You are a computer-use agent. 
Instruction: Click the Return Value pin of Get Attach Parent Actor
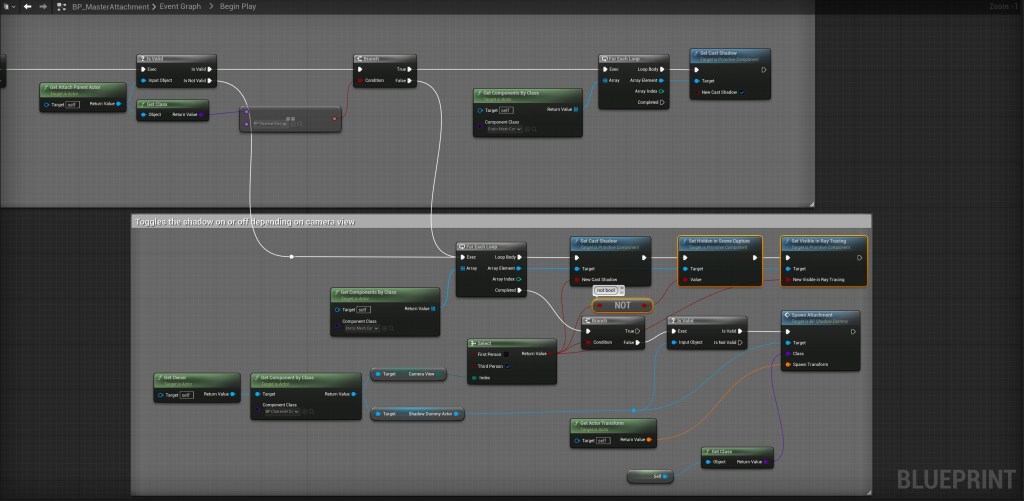click(x=118, y=103)
